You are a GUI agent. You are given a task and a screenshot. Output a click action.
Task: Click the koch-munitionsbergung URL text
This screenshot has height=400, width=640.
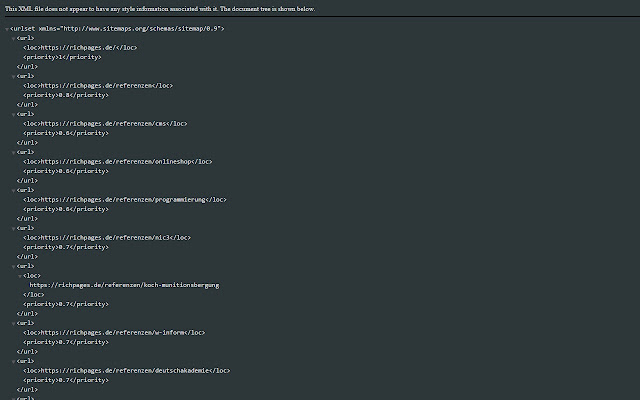point(124,285)
